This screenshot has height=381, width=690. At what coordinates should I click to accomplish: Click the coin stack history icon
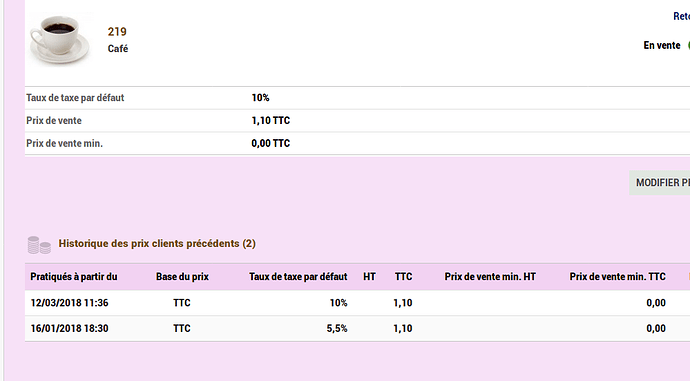point(39,245)
